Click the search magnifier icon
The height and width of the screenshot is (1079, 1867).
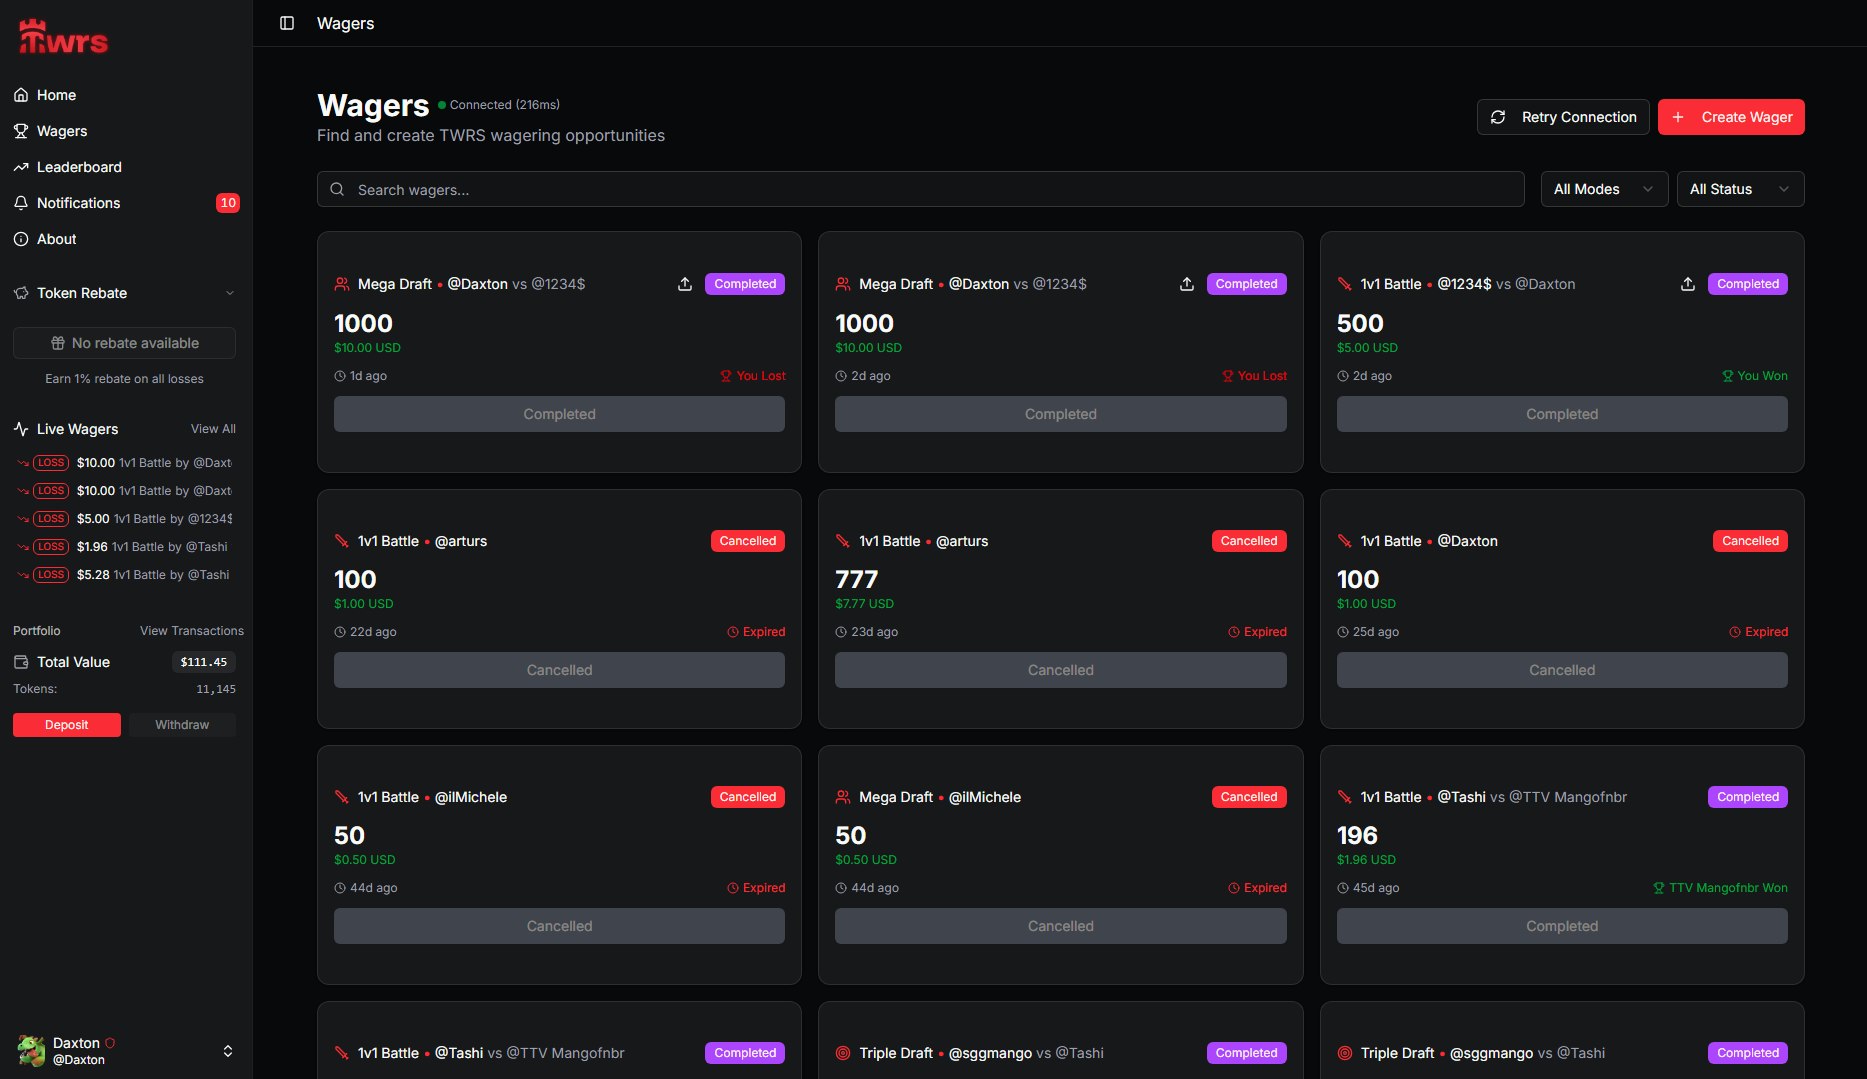337,189
